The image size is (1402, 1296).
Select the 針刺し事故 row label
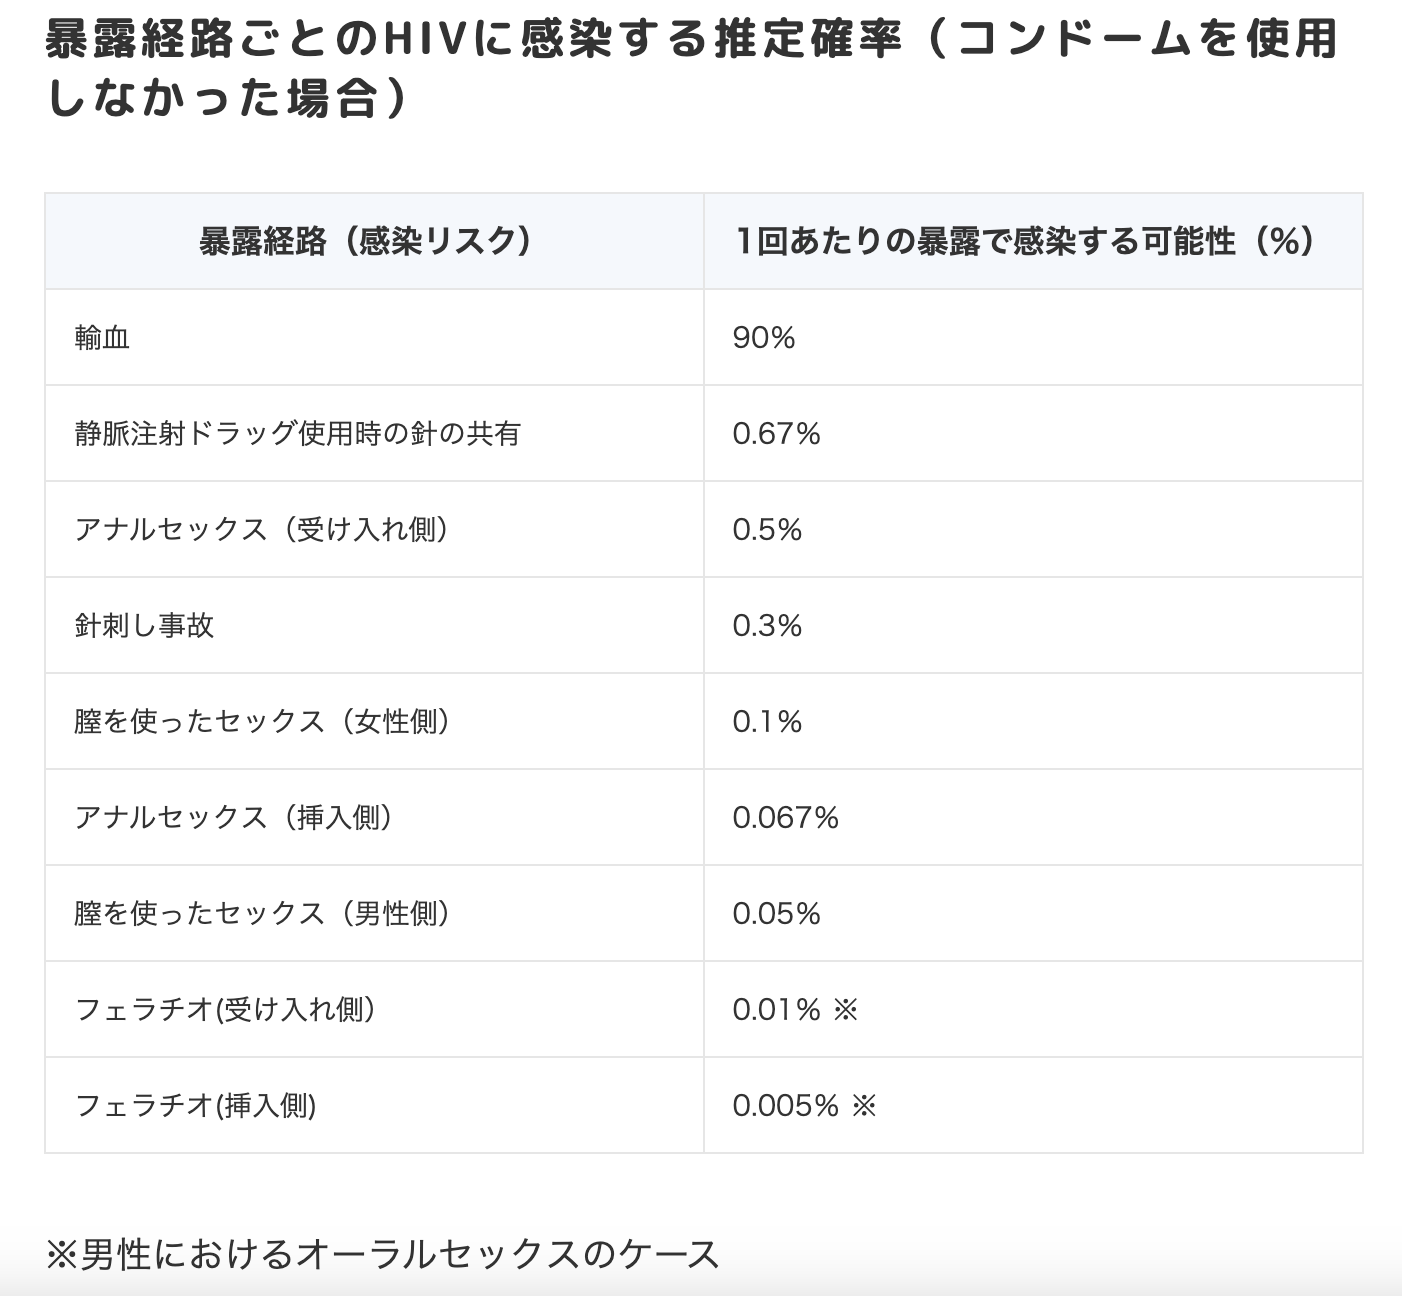144,626
